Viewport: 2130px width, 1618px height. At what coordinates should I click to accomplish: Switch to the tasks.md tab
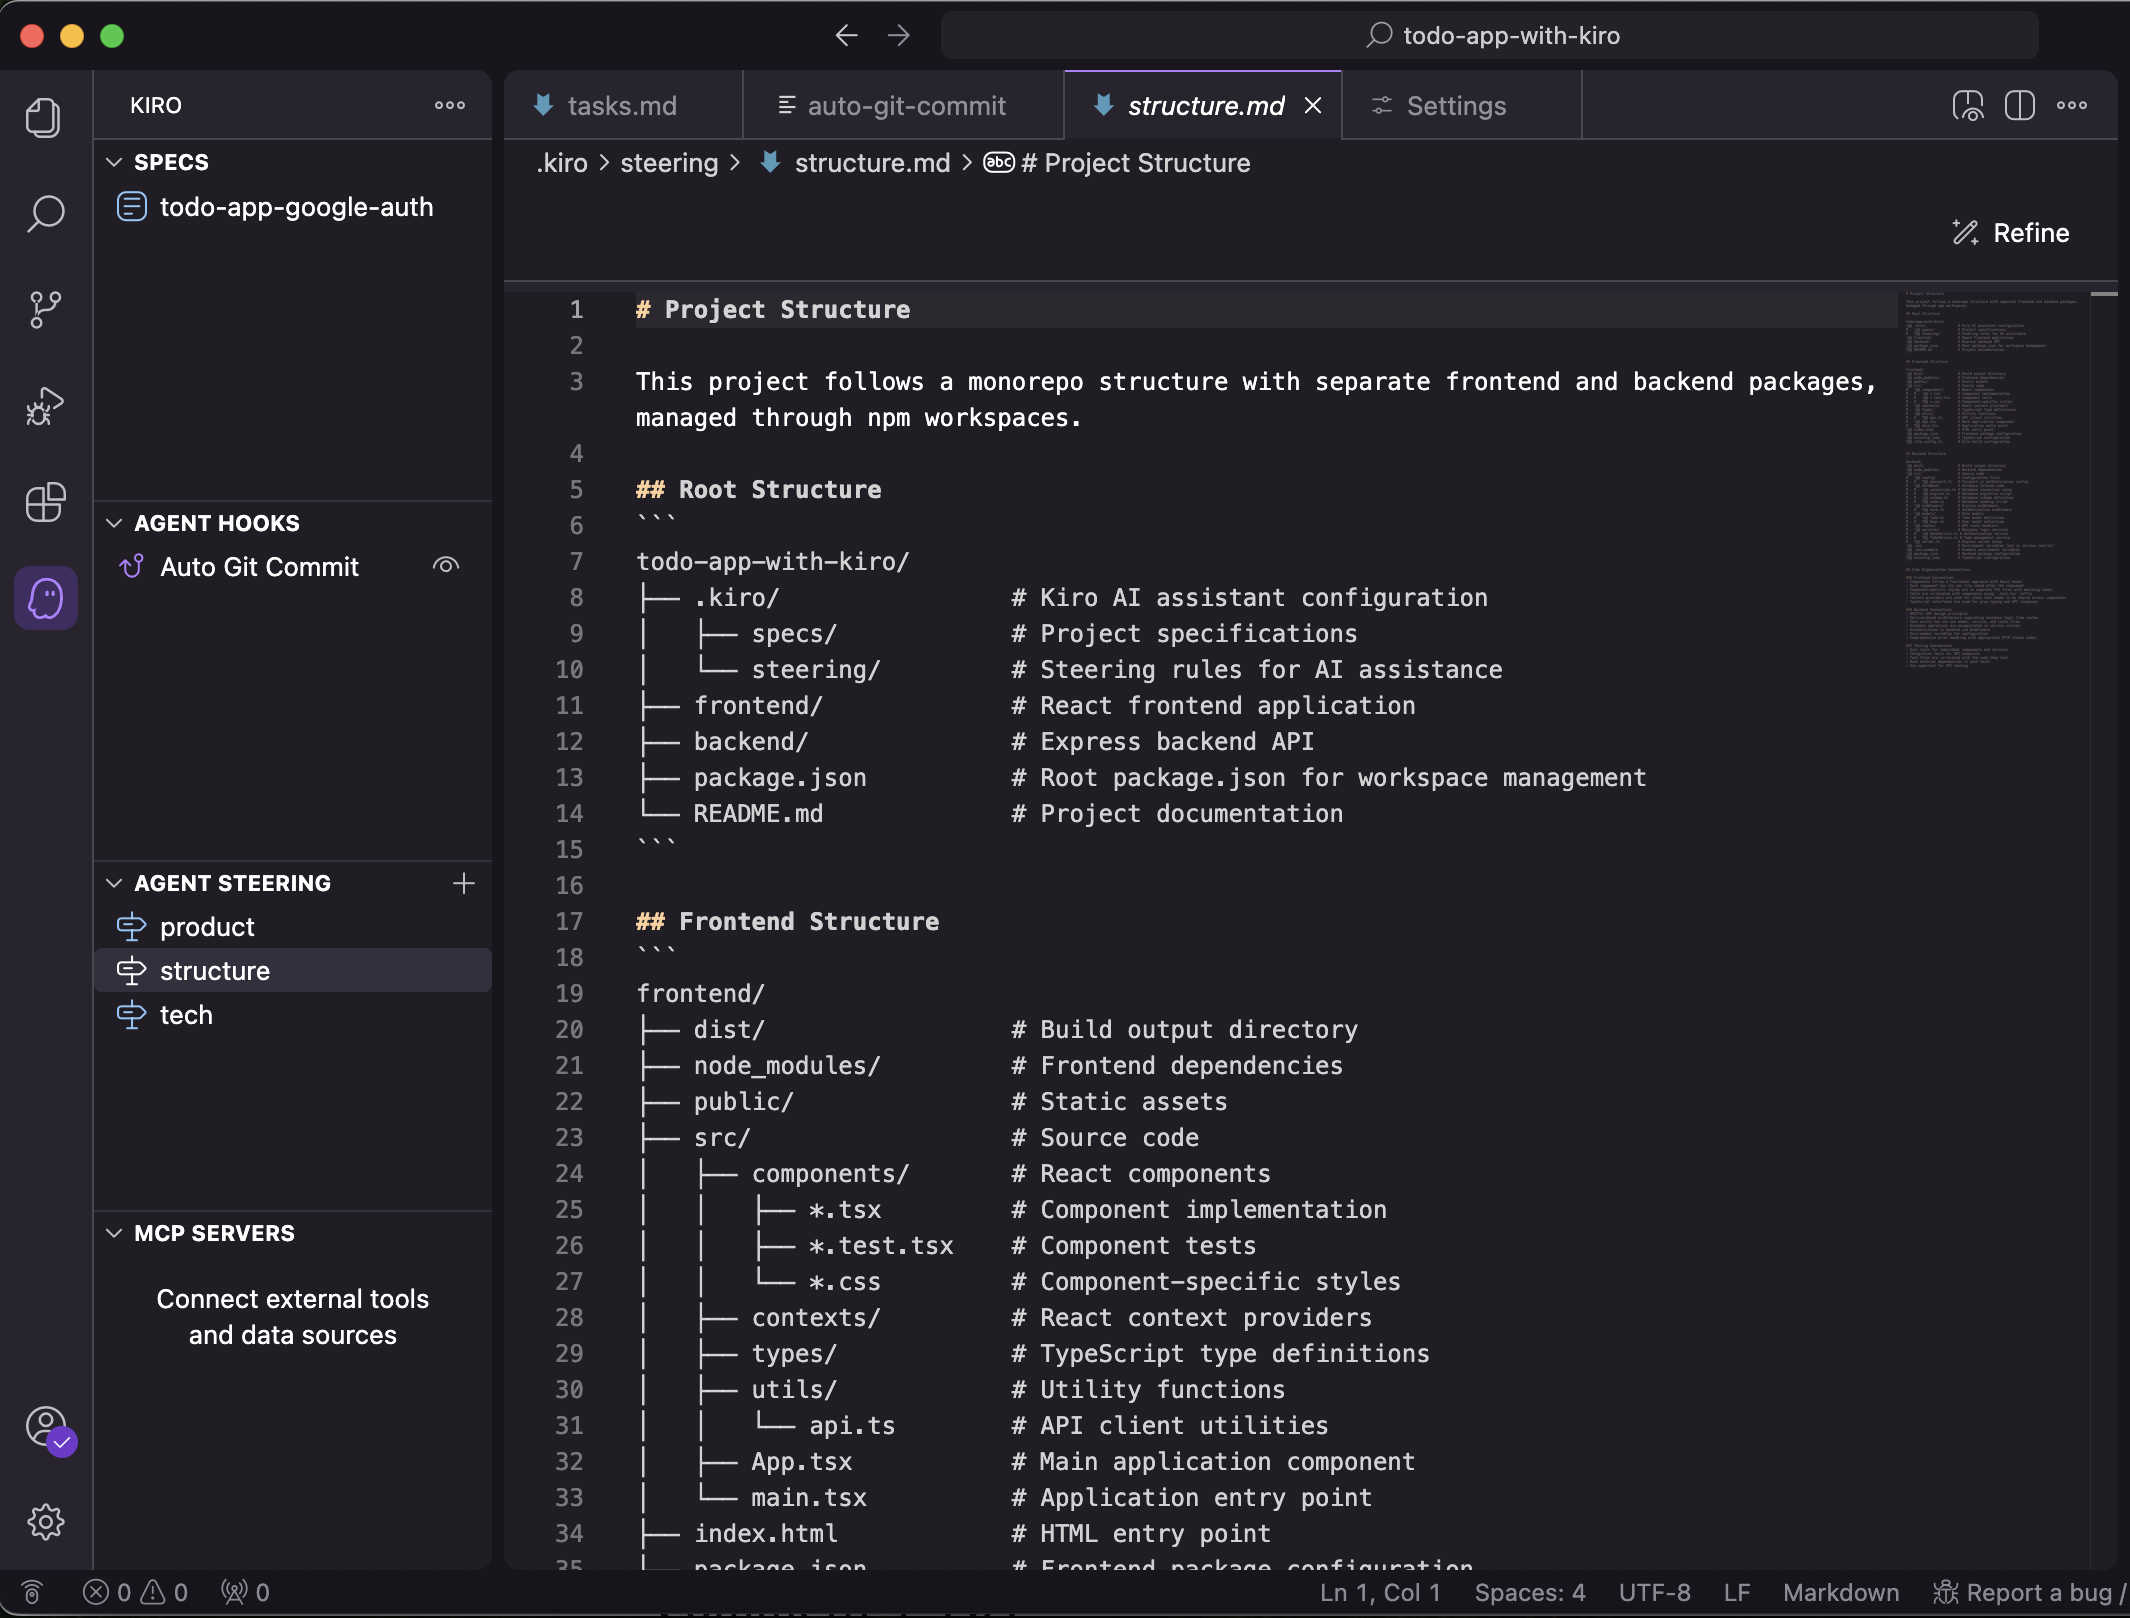[623, 105]
